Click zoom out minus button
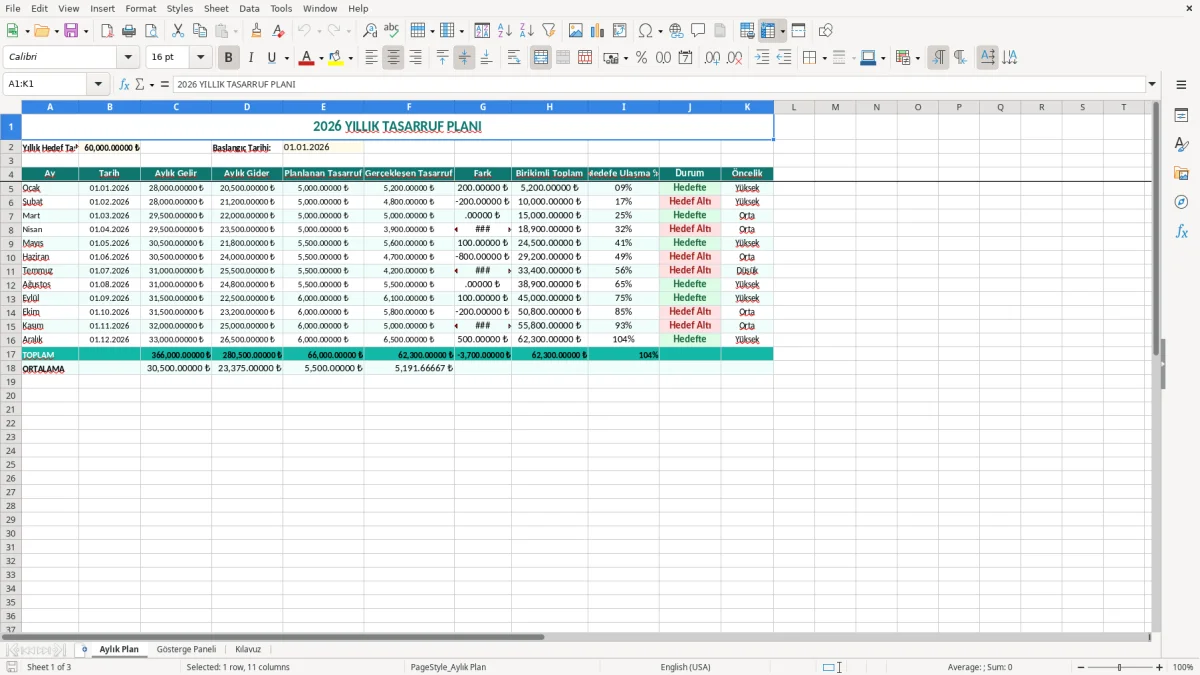Screen dimensions: 1200x675 click(1081, 667)
